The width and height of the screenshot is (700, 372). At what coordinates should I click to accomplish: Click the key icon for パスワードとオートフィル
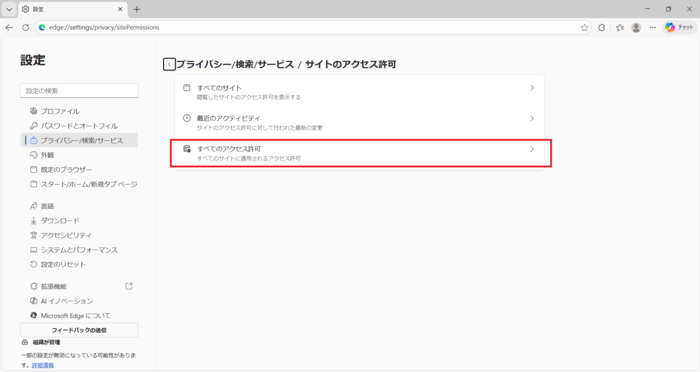coord(33,126)
